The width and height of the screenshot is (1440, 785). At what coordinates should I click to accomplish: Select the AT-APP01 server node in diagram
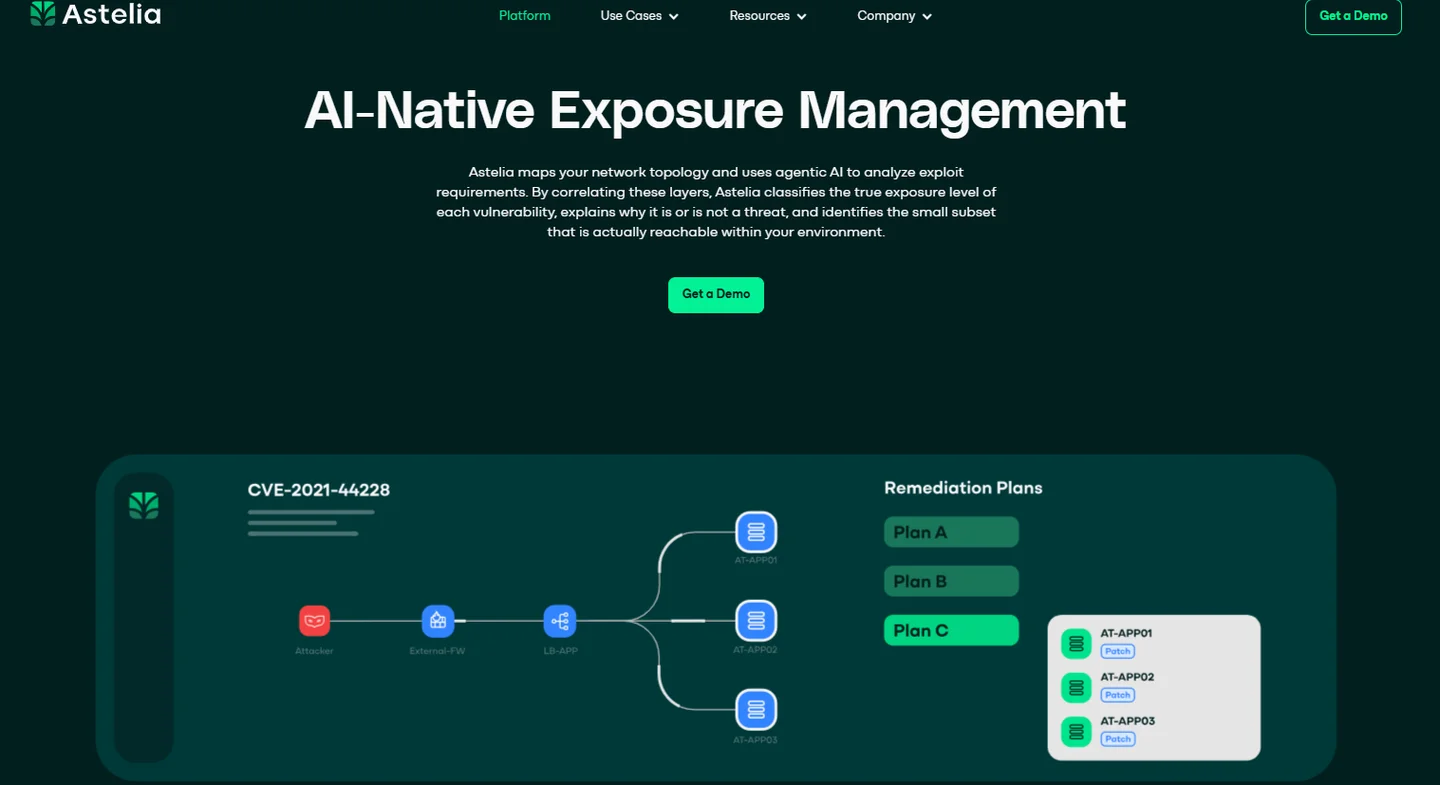(x=756, y=532)
